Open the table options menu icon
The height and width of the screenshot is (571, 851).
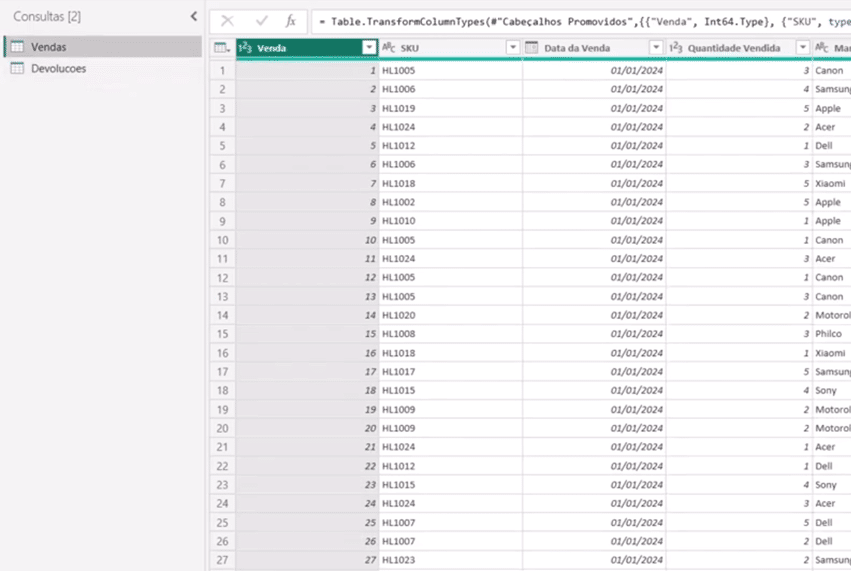pyautogui.click(x=222, y=48)
